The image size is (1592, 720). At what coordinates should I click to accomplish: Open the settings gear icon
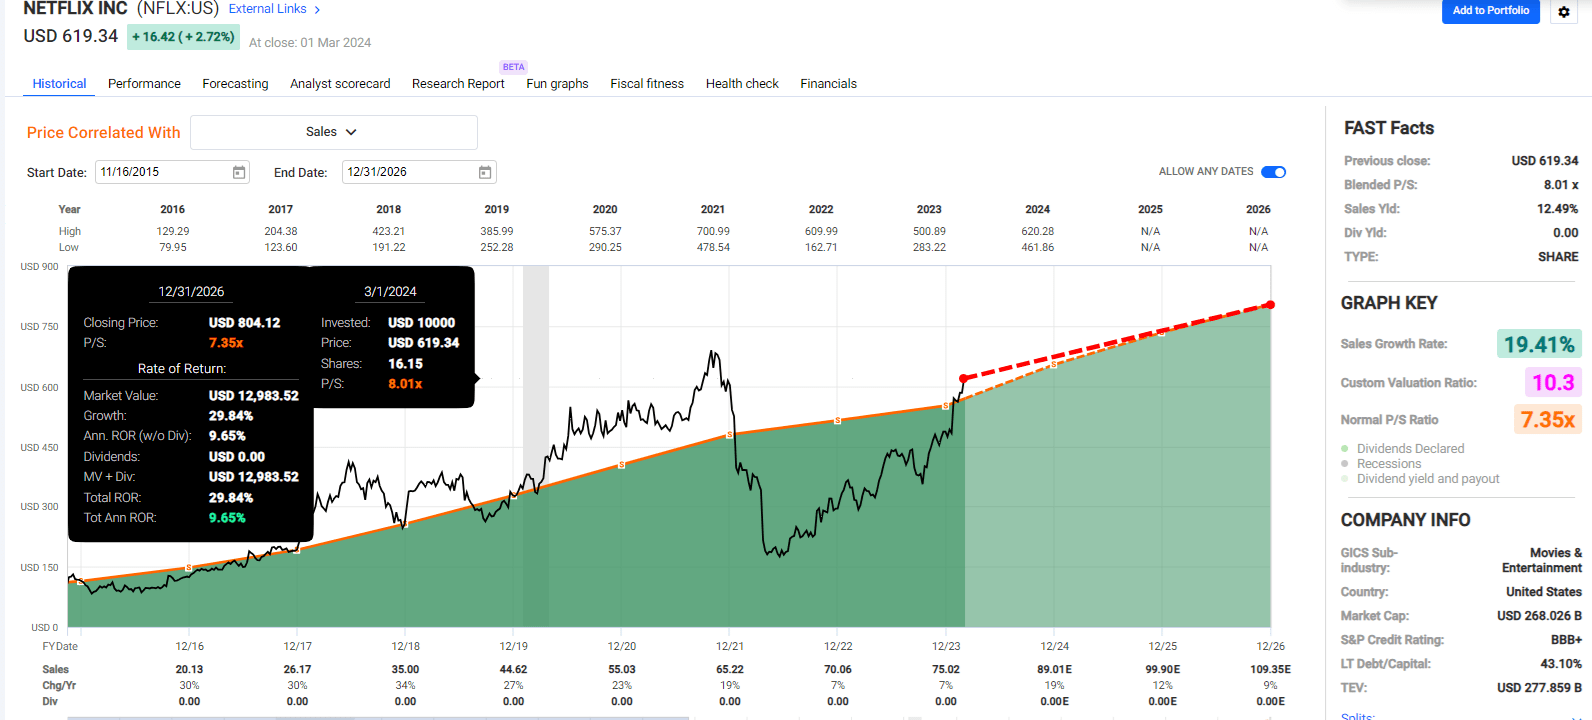click(x=1564, y=12)
